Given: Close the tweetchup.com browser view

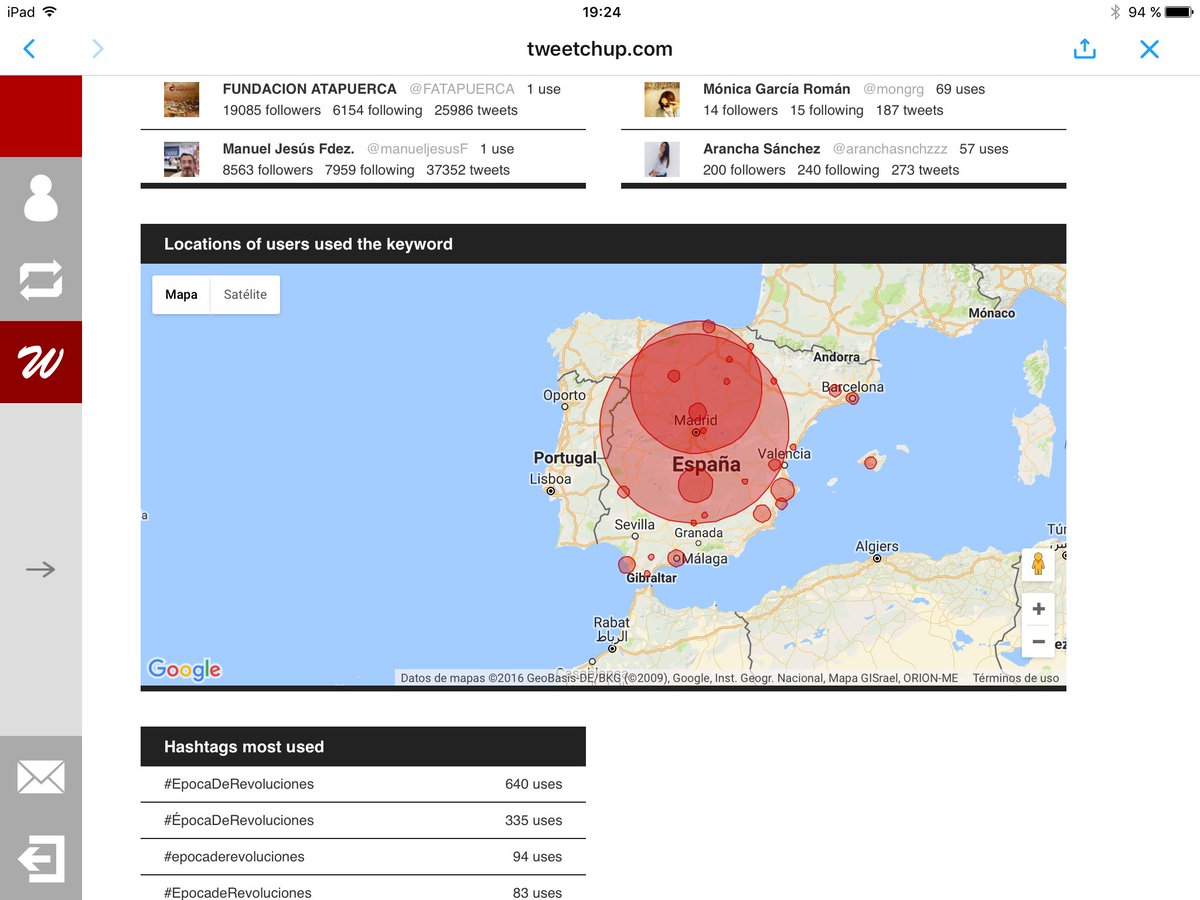Looking at the screenshot, I should (1149, 48).
